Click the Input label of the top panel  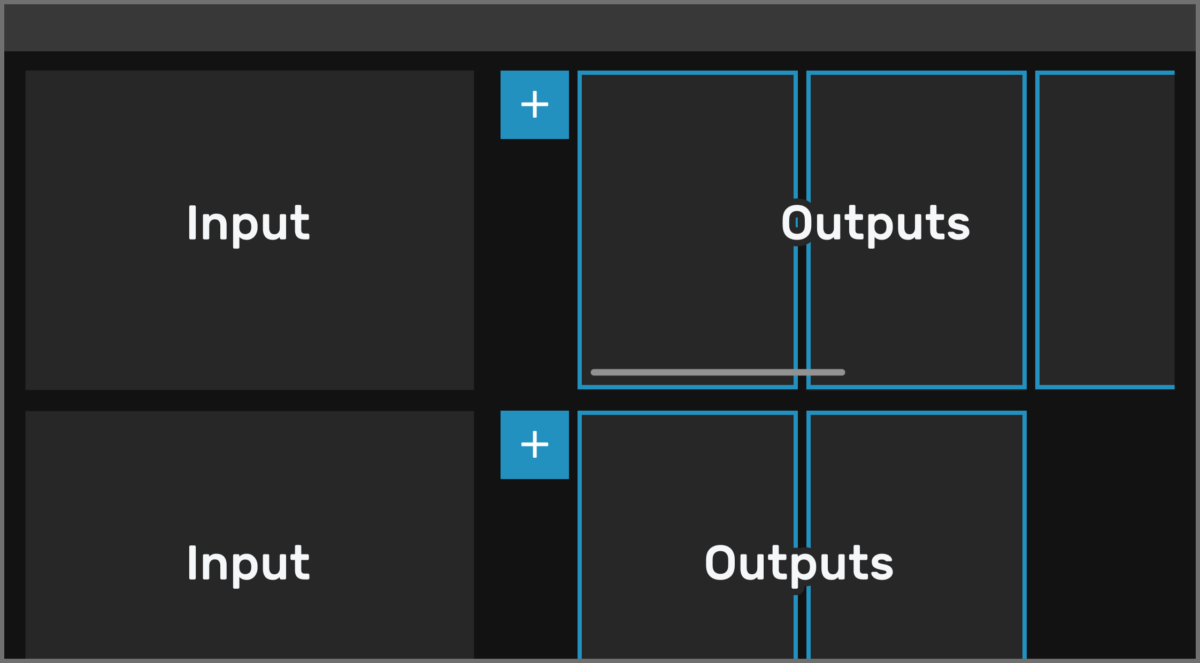(x=249, y=223)
